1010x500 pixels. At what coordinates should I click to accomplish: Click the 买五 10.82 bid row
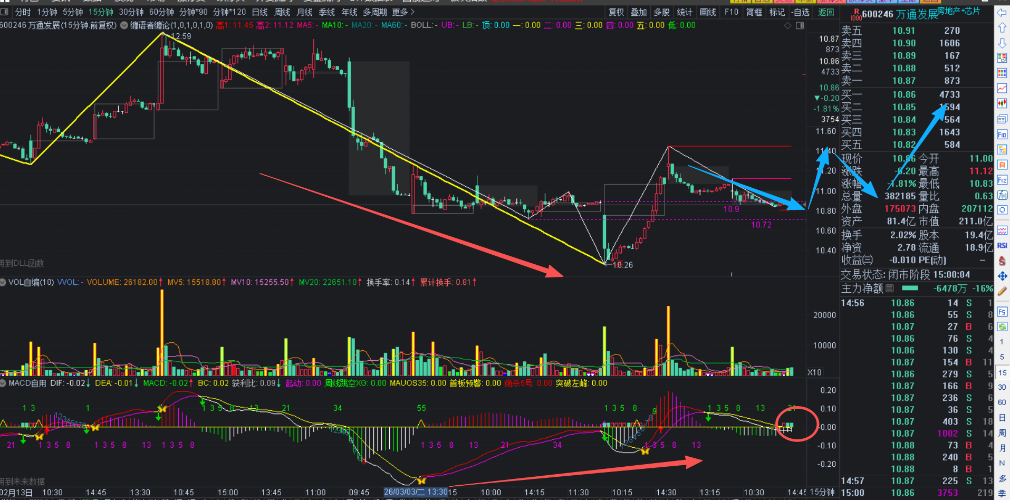[x=917, y=144]
